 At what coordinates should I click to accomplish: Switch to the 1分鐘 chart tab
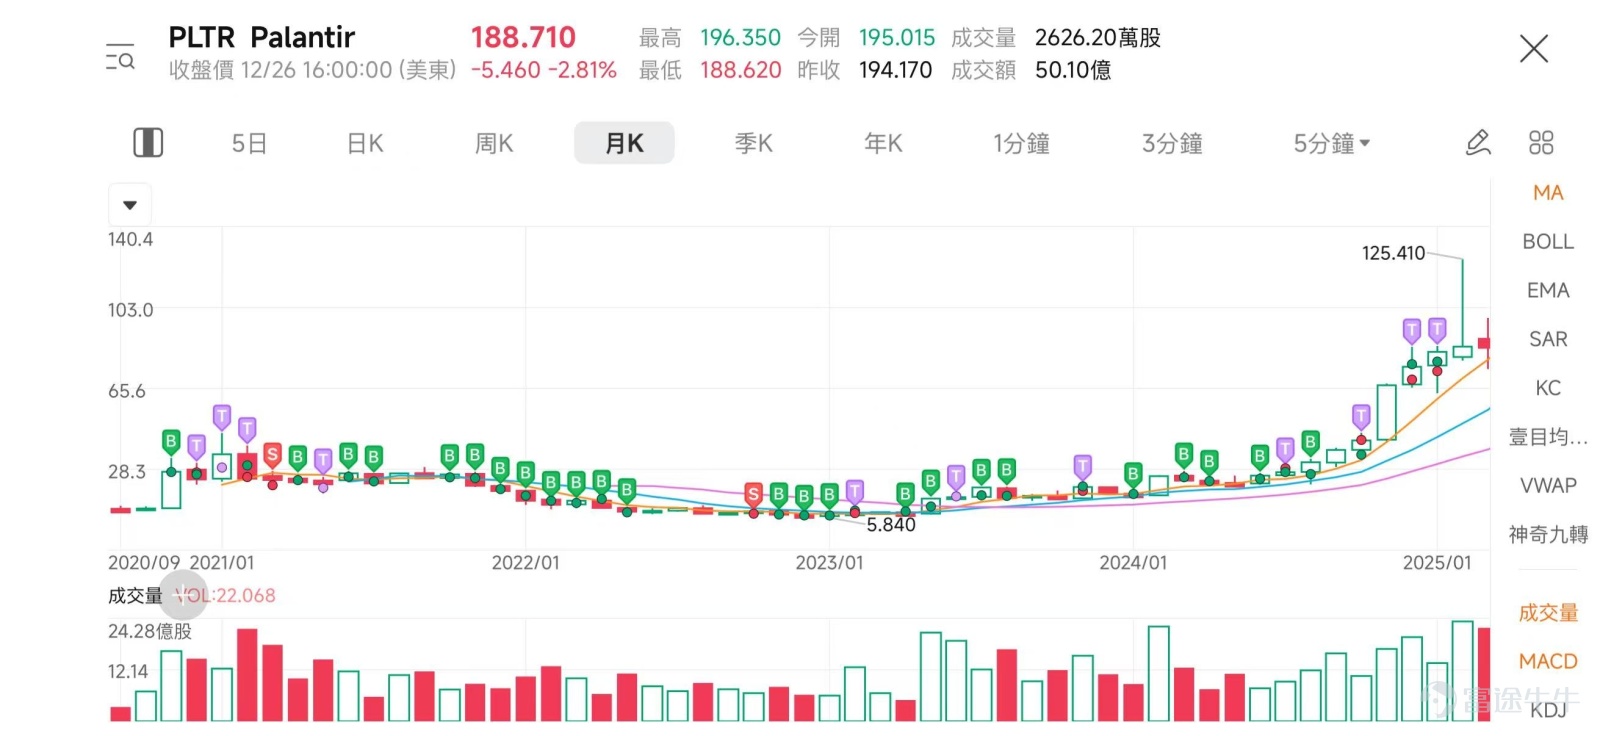coord(1021,144)
